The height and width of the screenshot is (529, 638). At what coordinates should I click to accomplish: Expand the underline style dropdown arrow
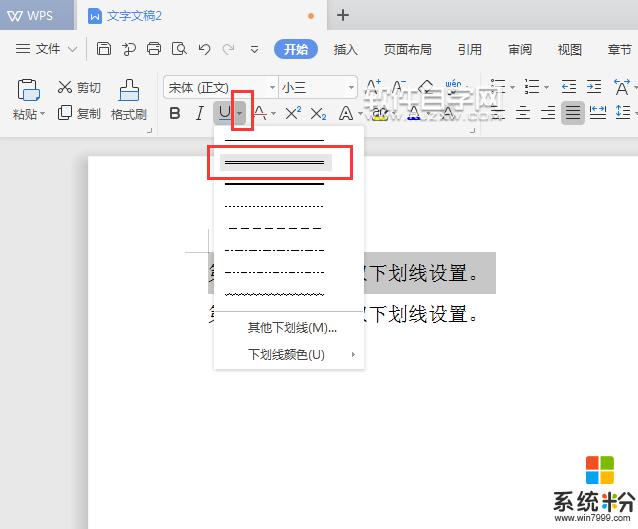tap(240, 113)
